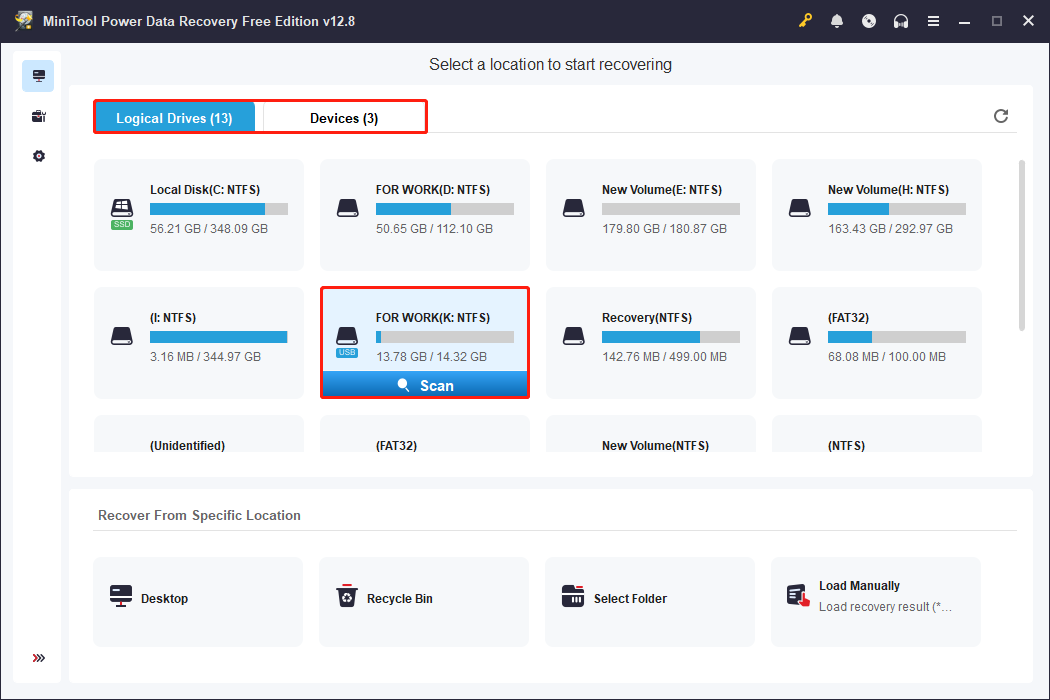Viewport: 1050px width, 700px height.
Task: Click the key register icon in title bar
Action: [x=806, y=21]
